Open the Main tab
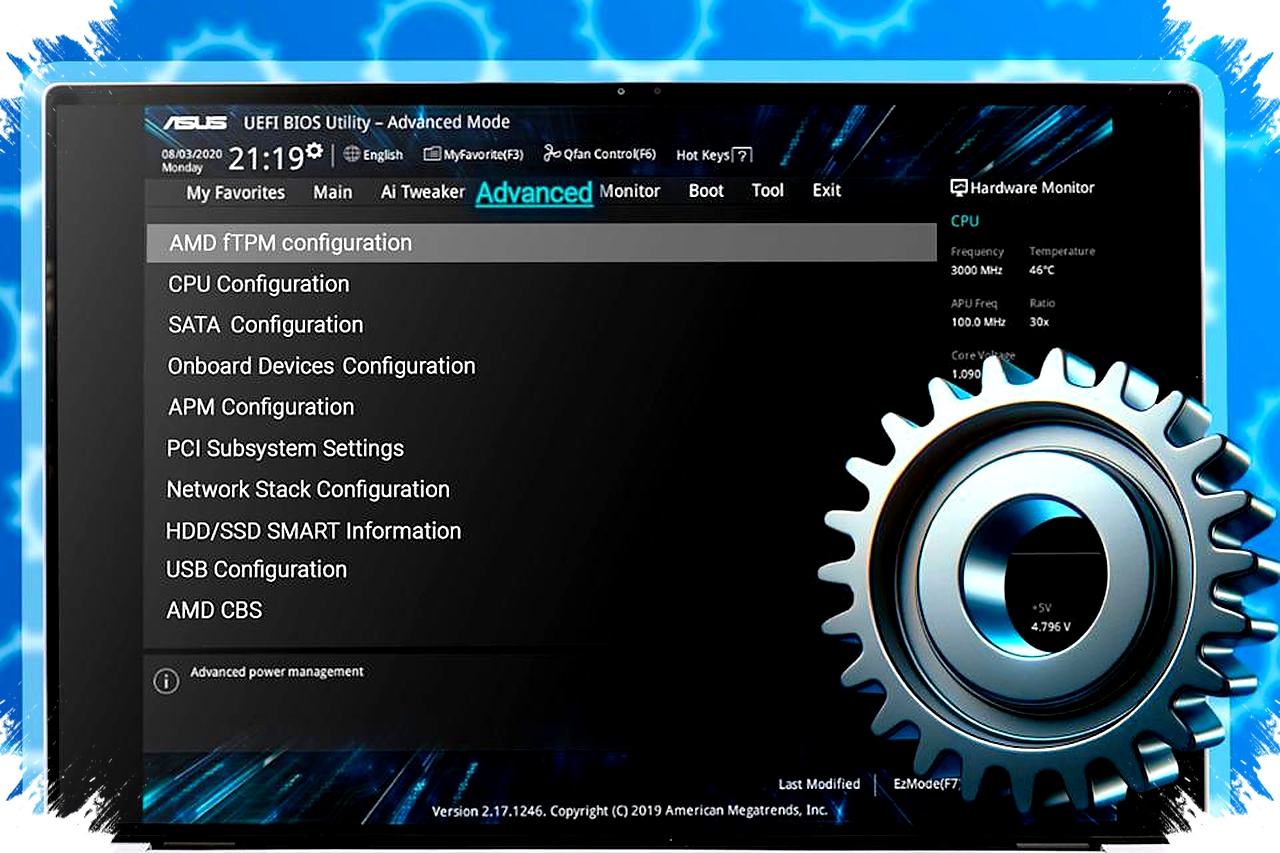Screen dimensions: 1280x853 (332, 192)
